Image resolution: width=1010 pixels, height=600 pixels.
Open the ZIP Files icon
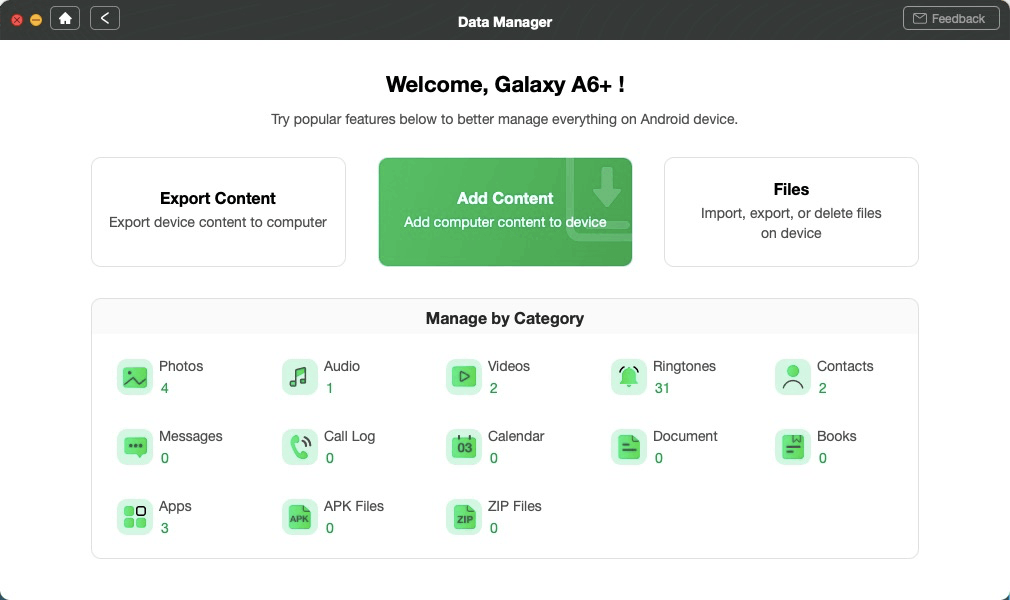(464, 517)
